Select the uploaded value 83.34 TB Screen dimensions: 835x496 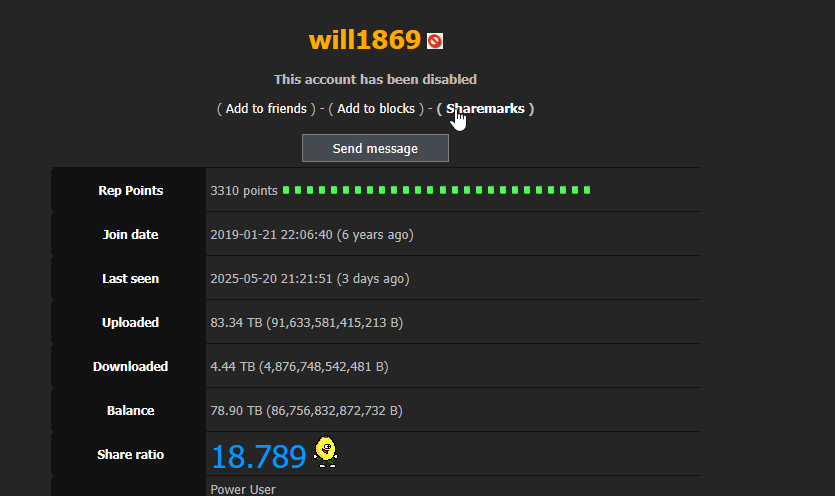click(236, 323)
